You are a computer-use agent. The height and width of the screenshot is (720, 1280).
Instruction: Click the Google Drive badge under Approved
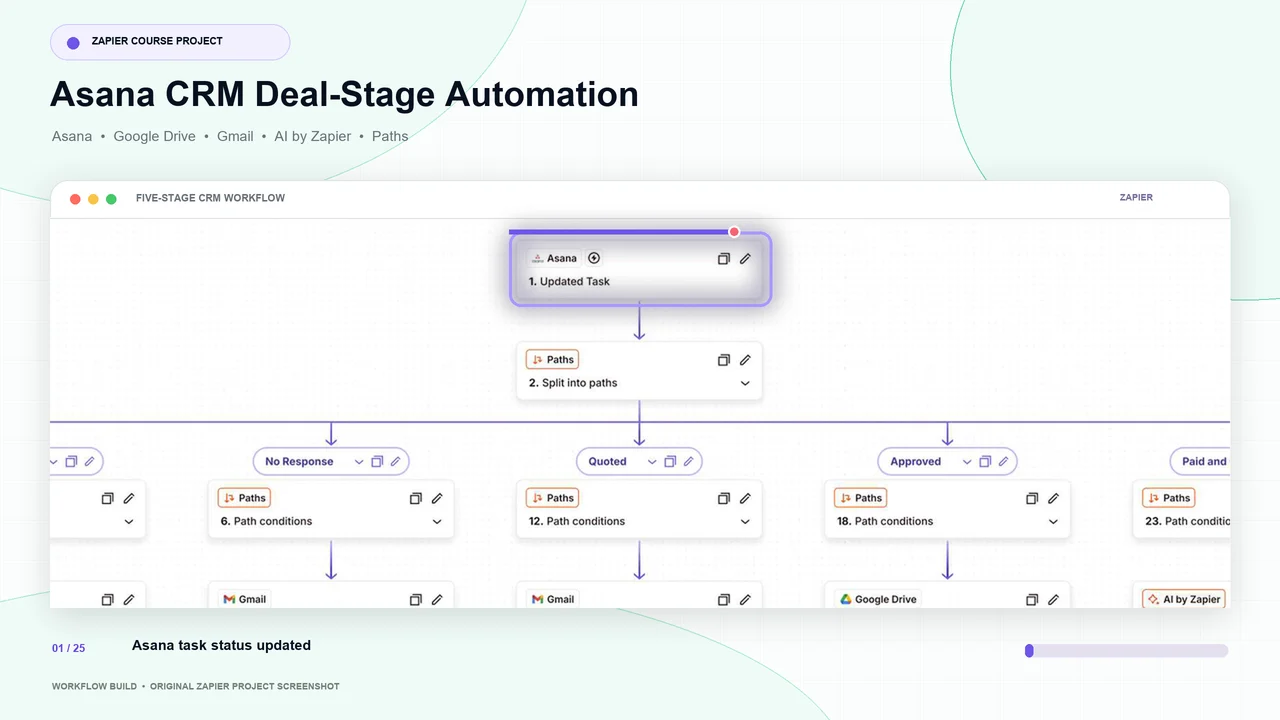click(x=877, y=599)
